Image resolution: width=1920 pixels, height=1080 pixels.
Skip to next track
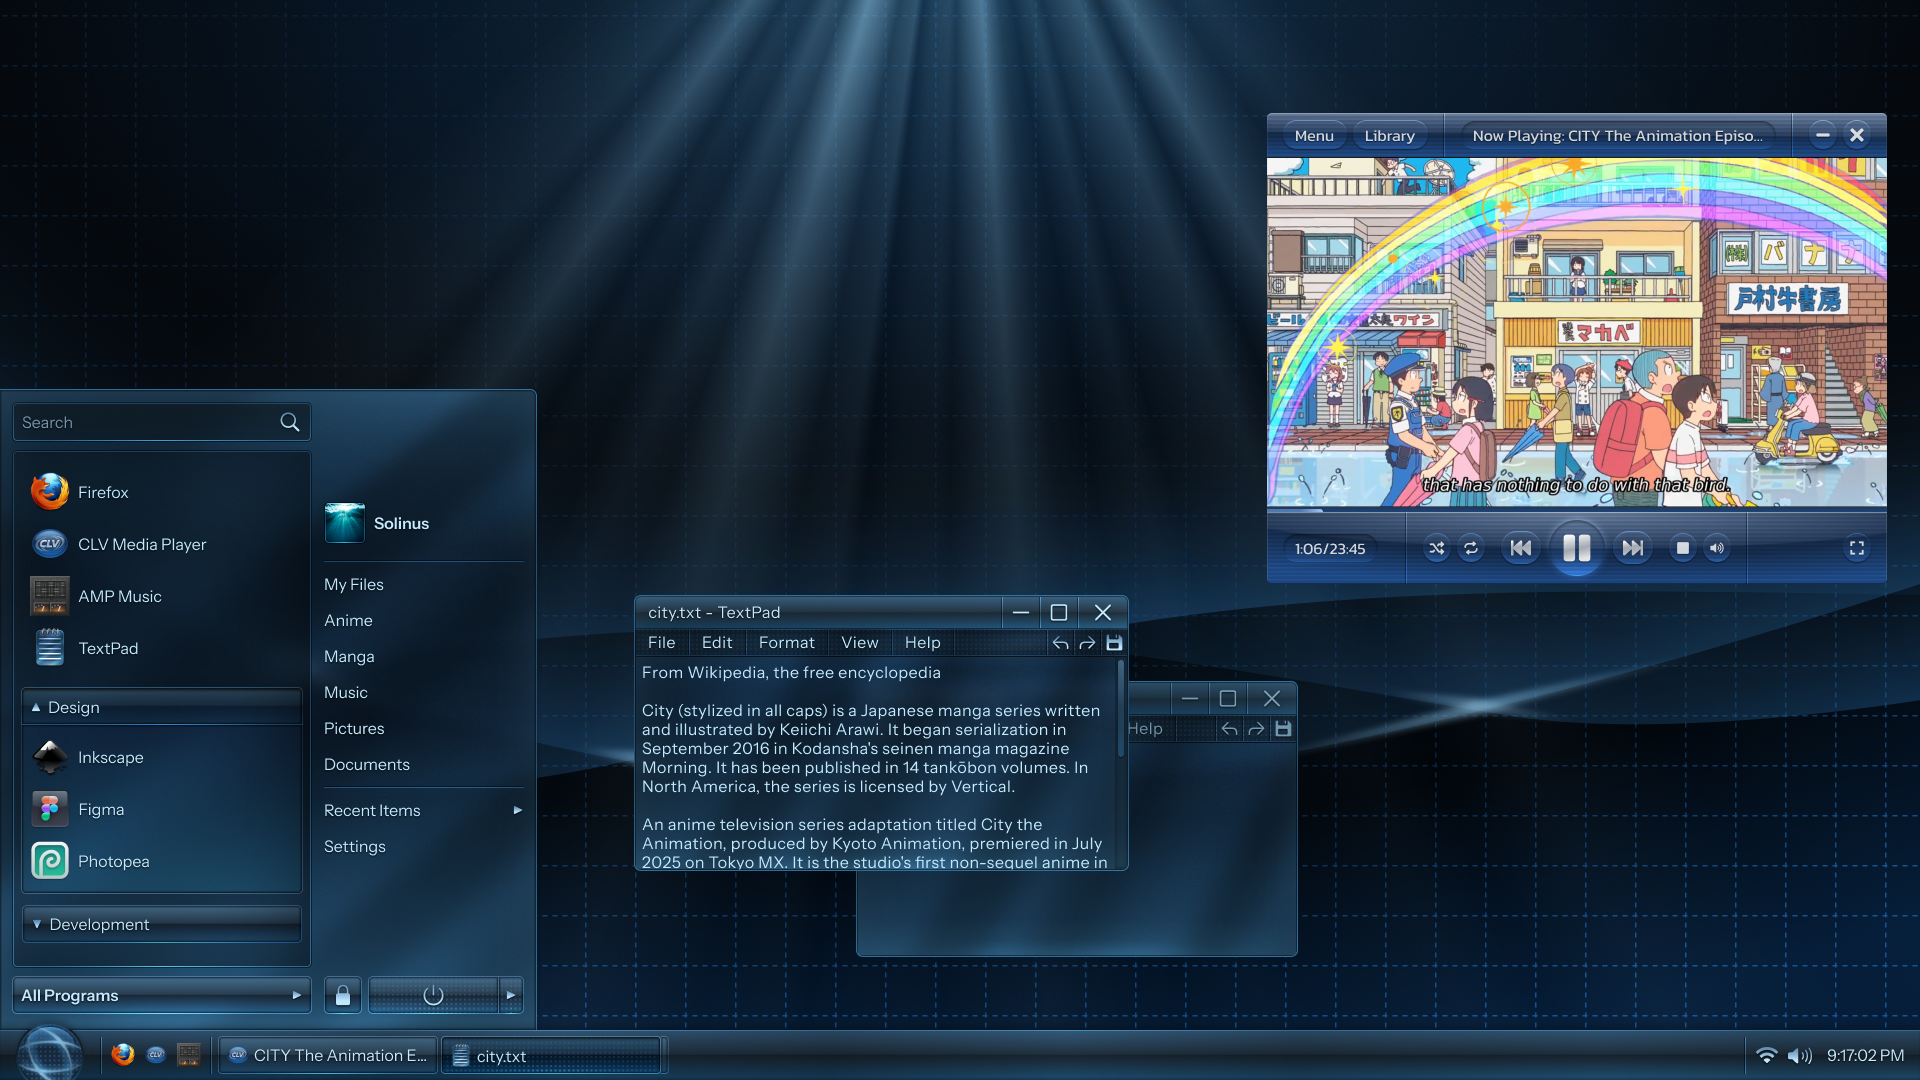1632,548
